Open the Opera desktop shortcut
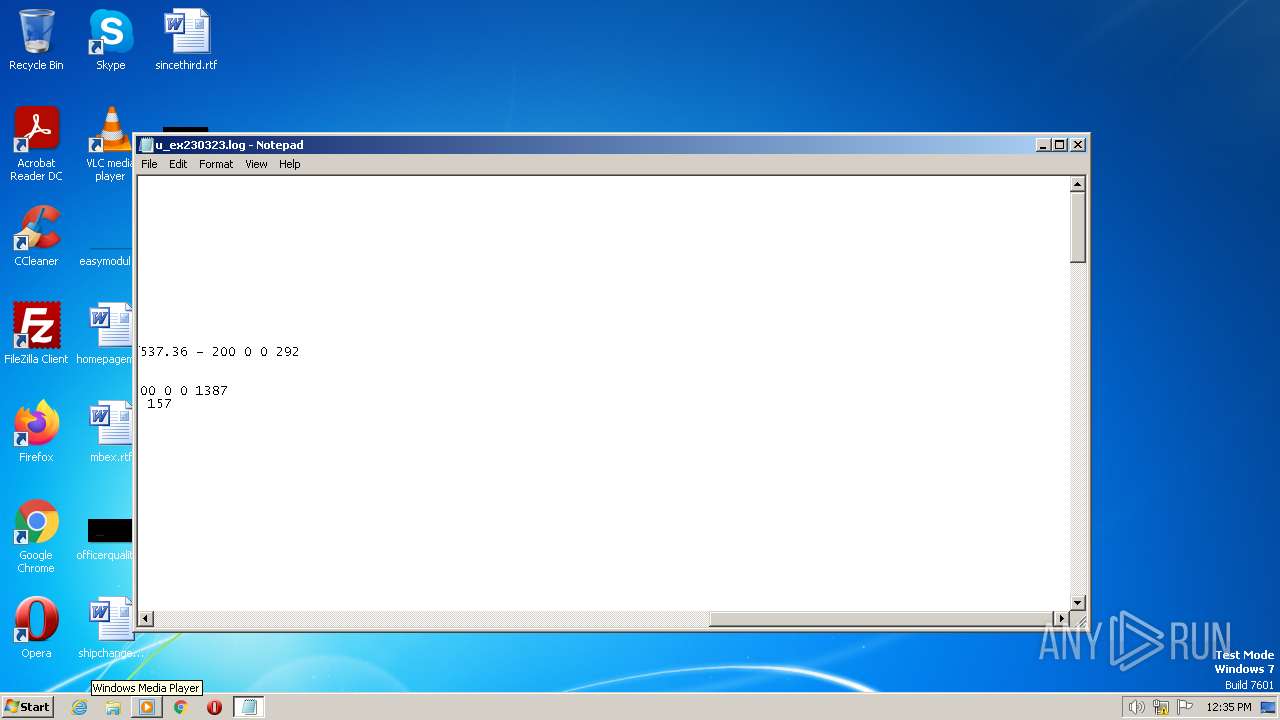This screenshot has height=720, width=1280. (x=36, y=627)
